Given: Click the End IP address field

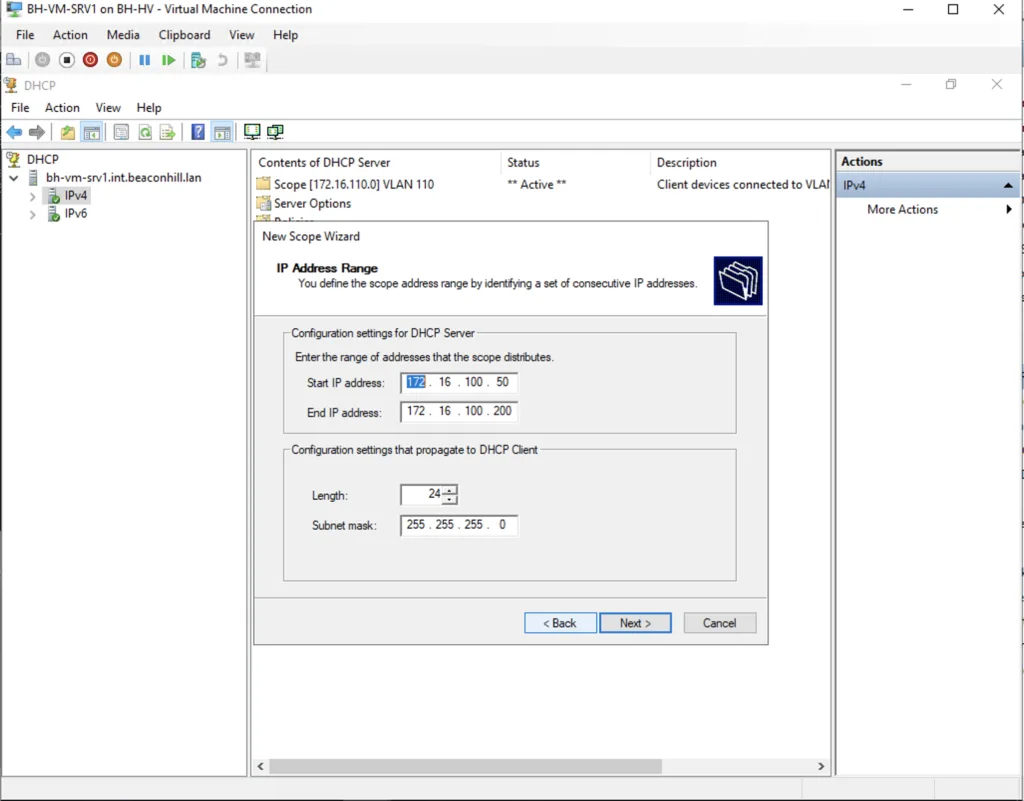Looking at the screenshot, I should tap(458, 411).
